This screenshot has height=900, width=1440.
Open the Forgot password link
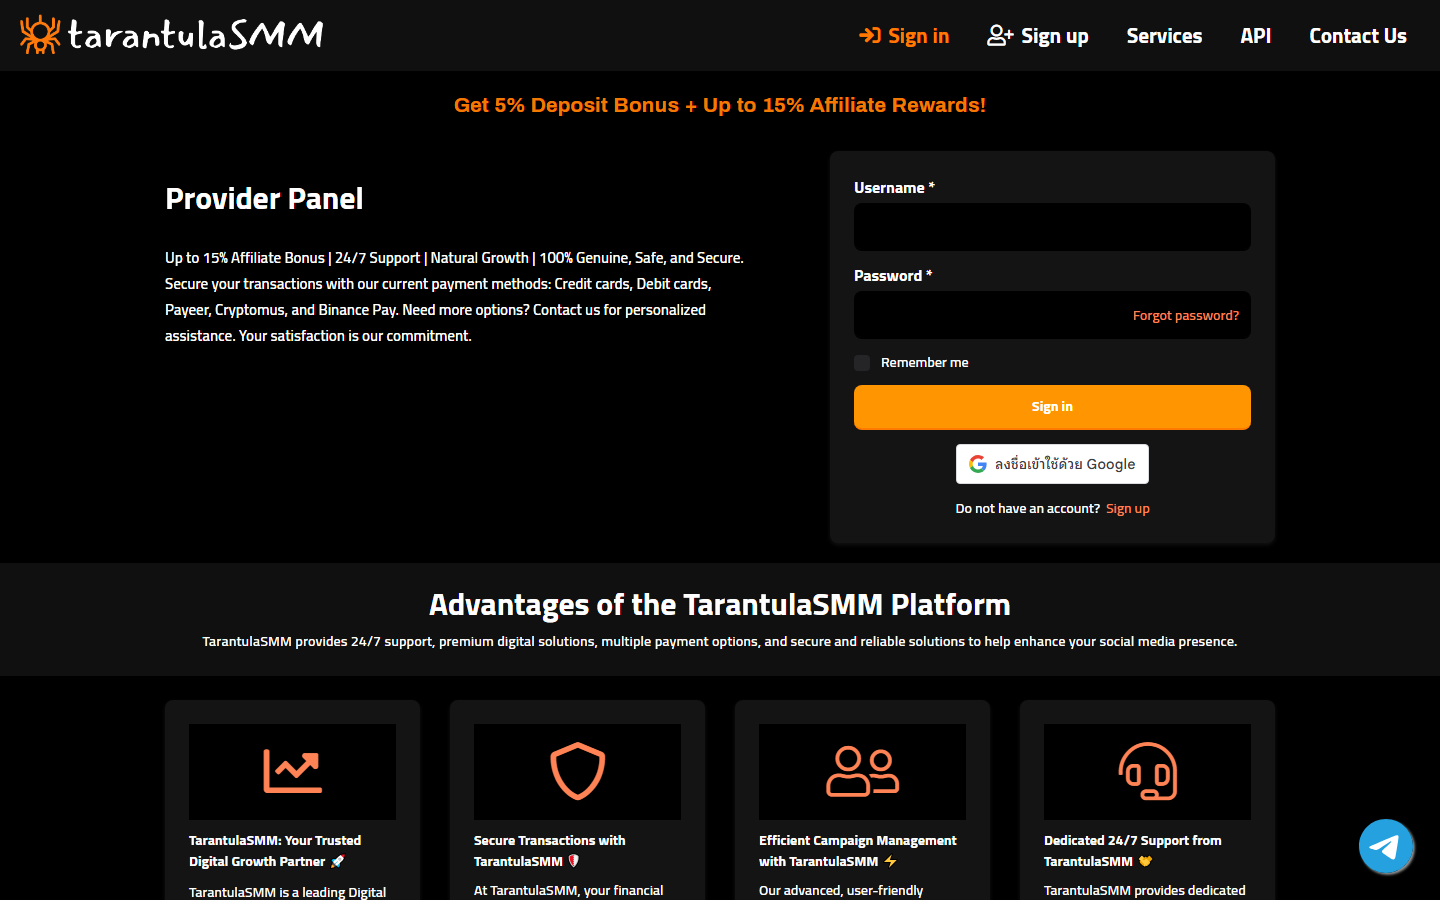1186,315
